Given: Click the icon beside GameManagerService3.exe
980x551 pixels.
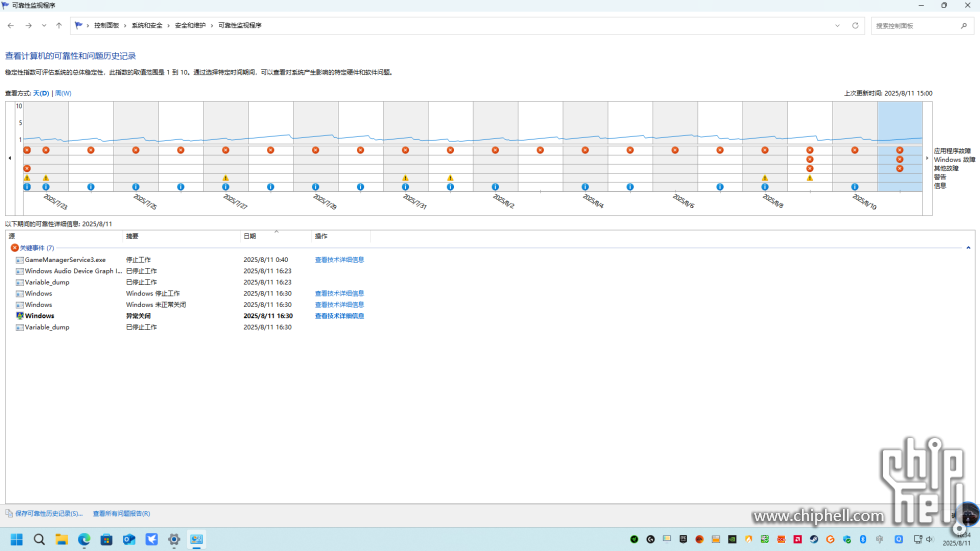Looking at the screenshot, I should click(x=19, y=260).
